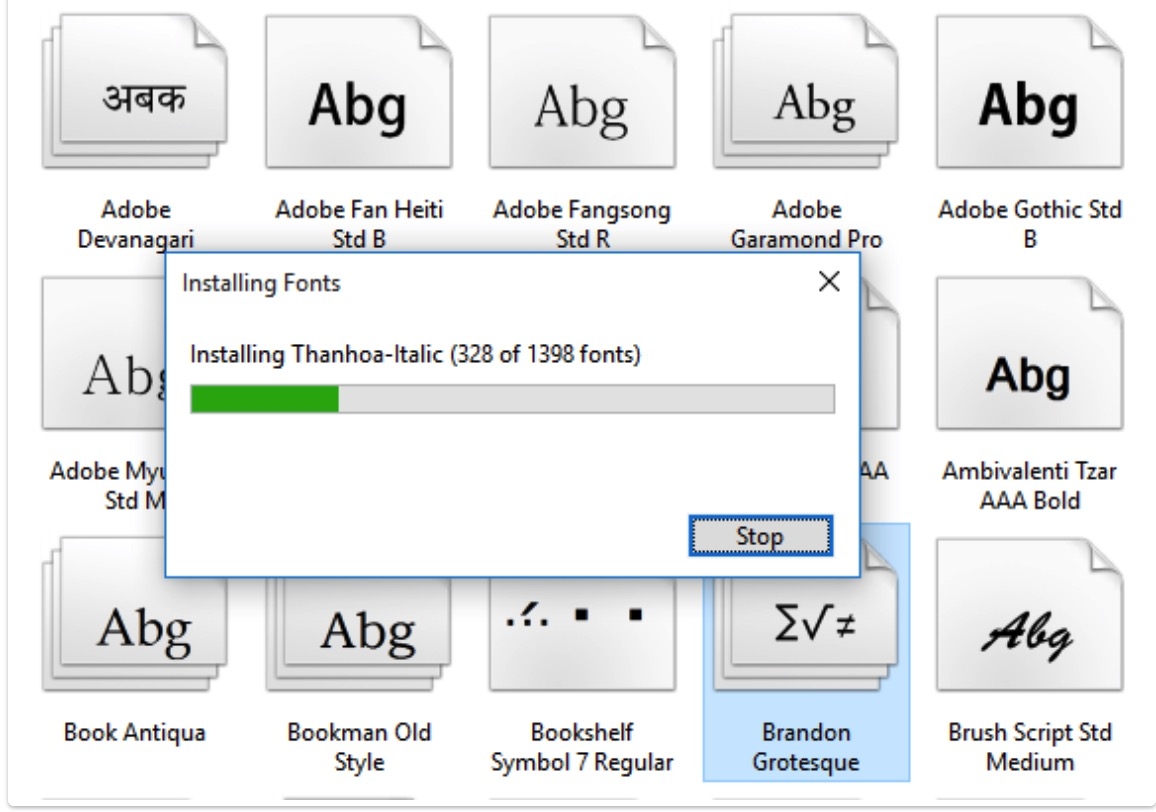Select the Adobe Garamond Pro font icon
The width and height of the screenshot is (1156, 812).
pyautogui.click(x=806, y=92)
